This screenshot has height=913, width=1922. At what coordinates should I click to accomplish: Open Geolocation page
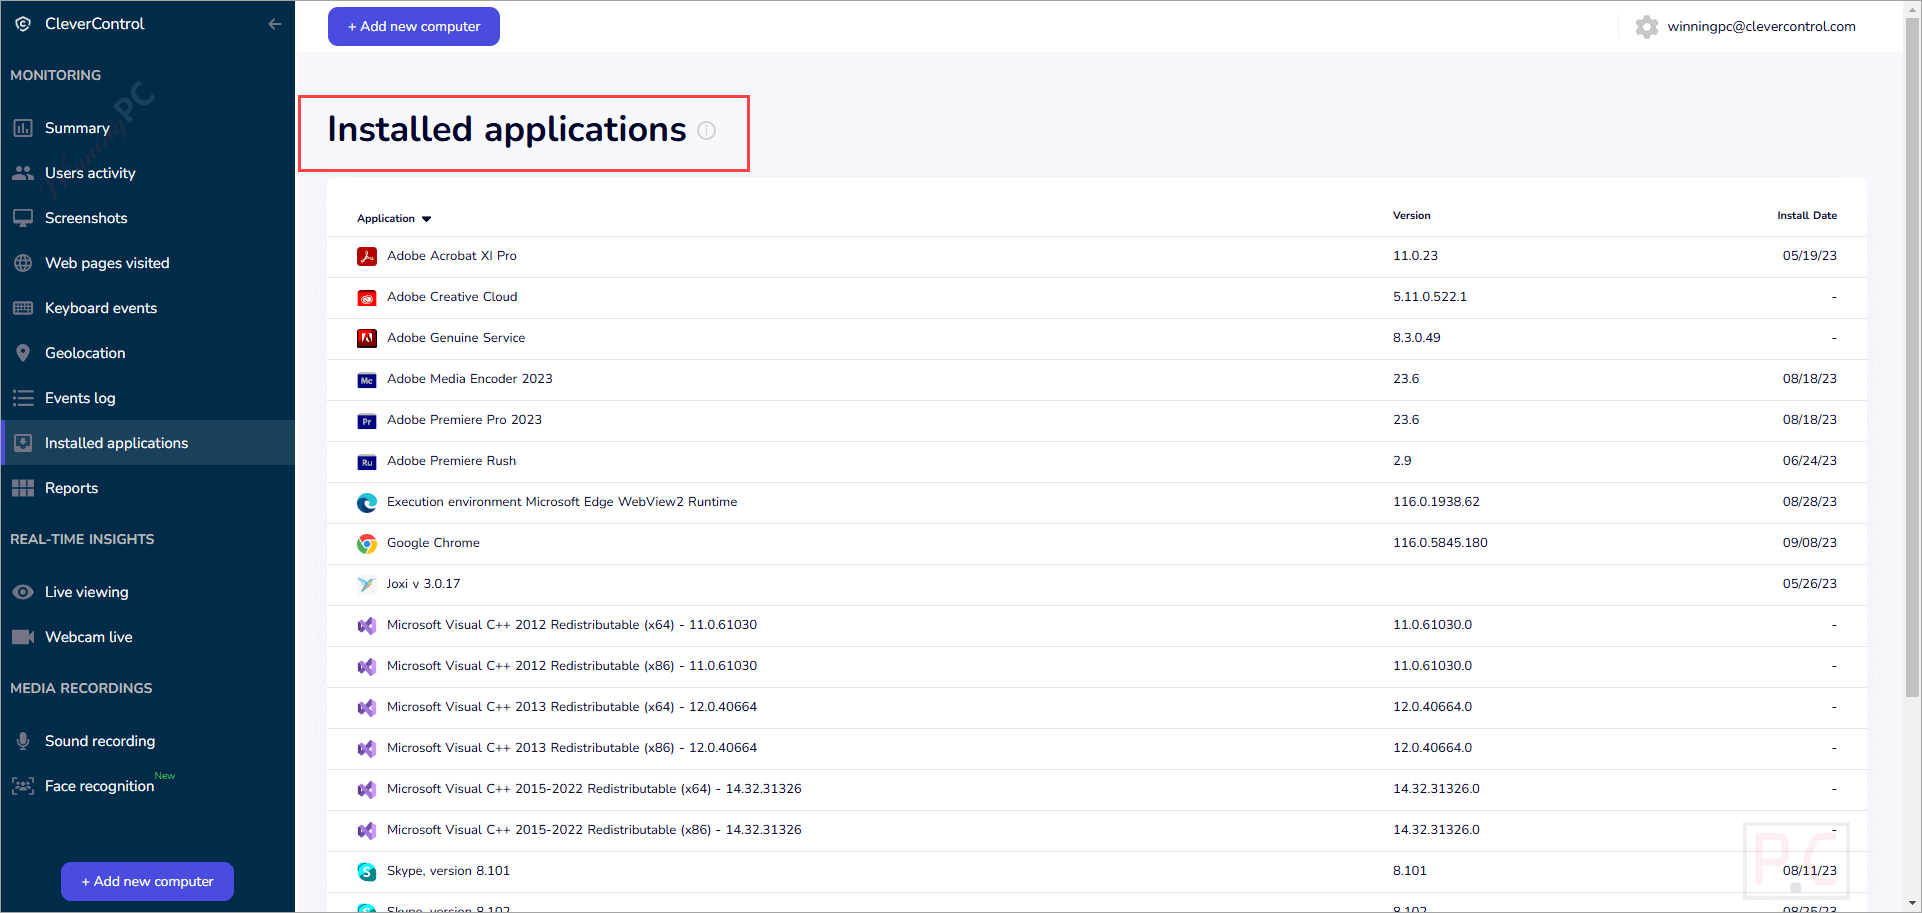click(148, 353)
